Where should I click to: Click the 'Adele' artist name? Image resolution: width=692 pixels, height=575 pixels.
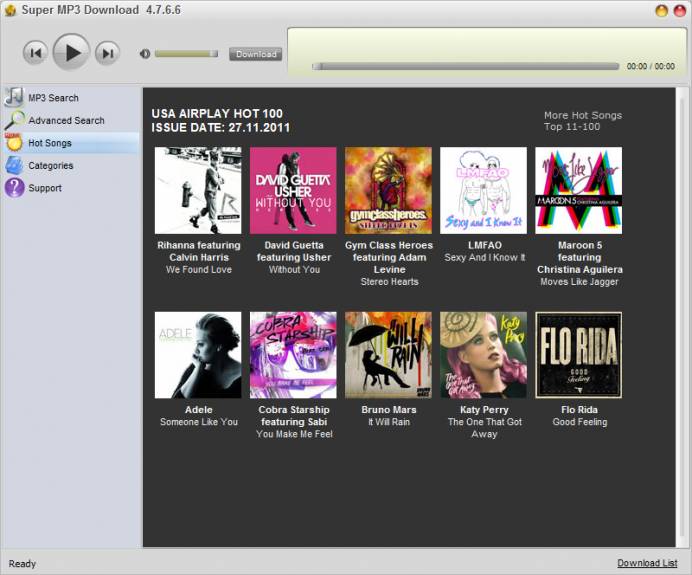tap(199, 410)
